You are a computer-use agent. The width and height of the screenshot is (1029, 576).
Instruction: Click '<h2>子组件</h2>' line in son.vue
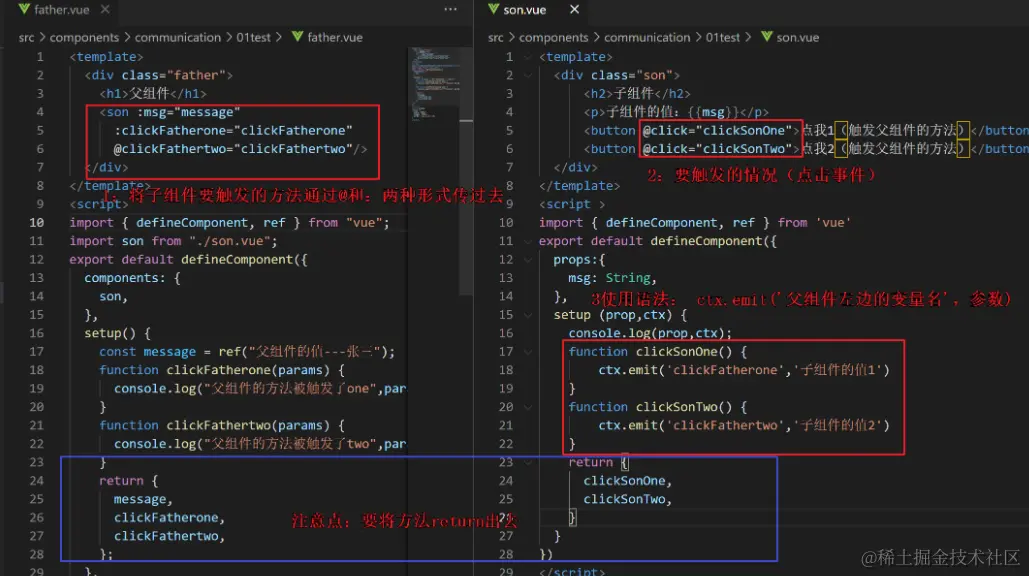pyautogui.click(x=637, y=94)
